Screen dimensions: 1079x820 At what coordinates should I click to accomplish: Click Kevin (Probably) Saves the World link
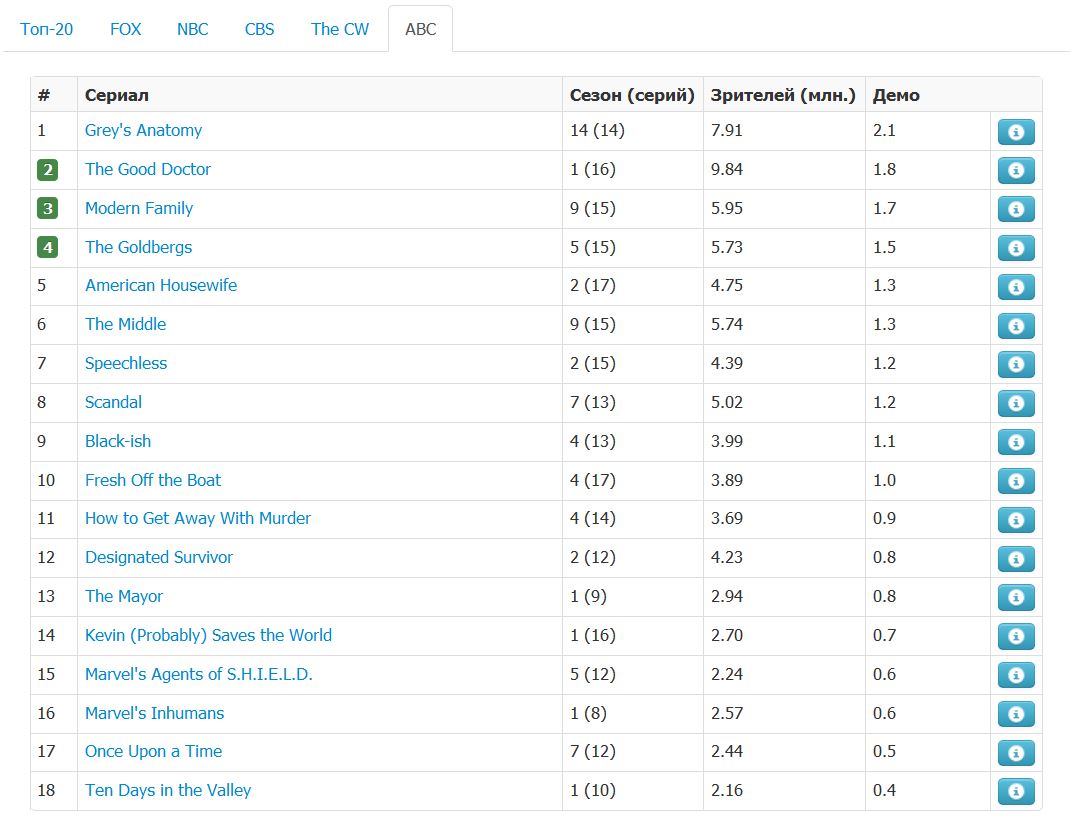point(209,635)
